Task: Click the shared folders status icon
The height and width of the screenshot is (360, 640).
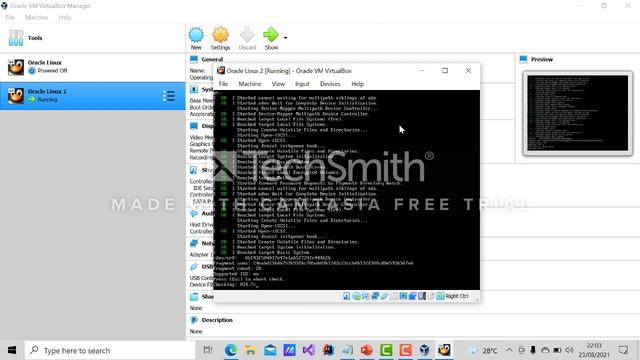Action: point(394,296)
